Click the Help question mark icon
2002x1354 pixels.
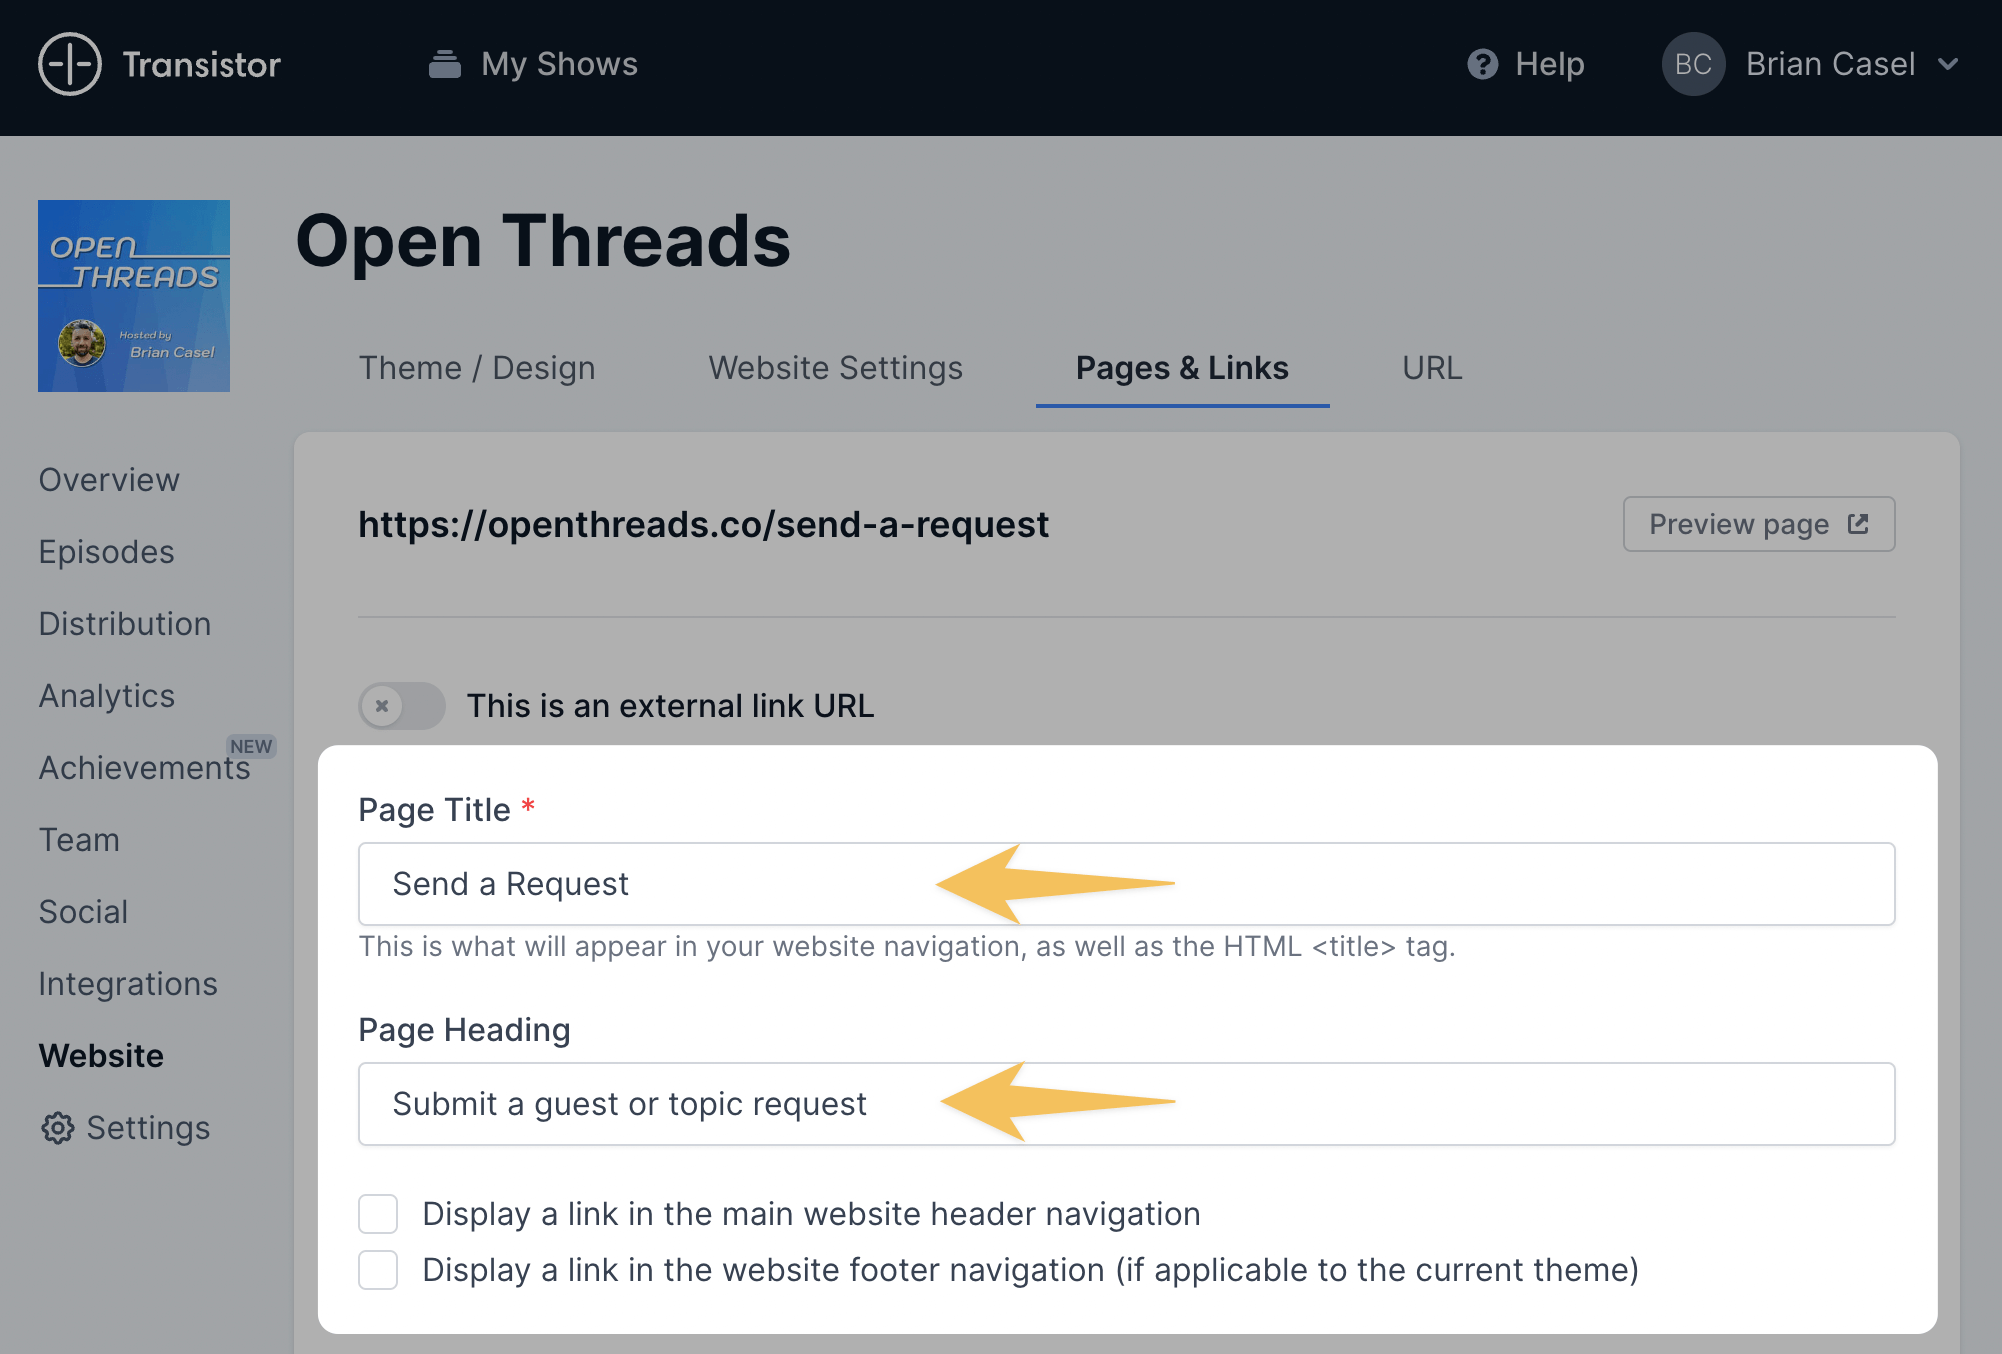pyautogui.click(x=1482, y=64)
